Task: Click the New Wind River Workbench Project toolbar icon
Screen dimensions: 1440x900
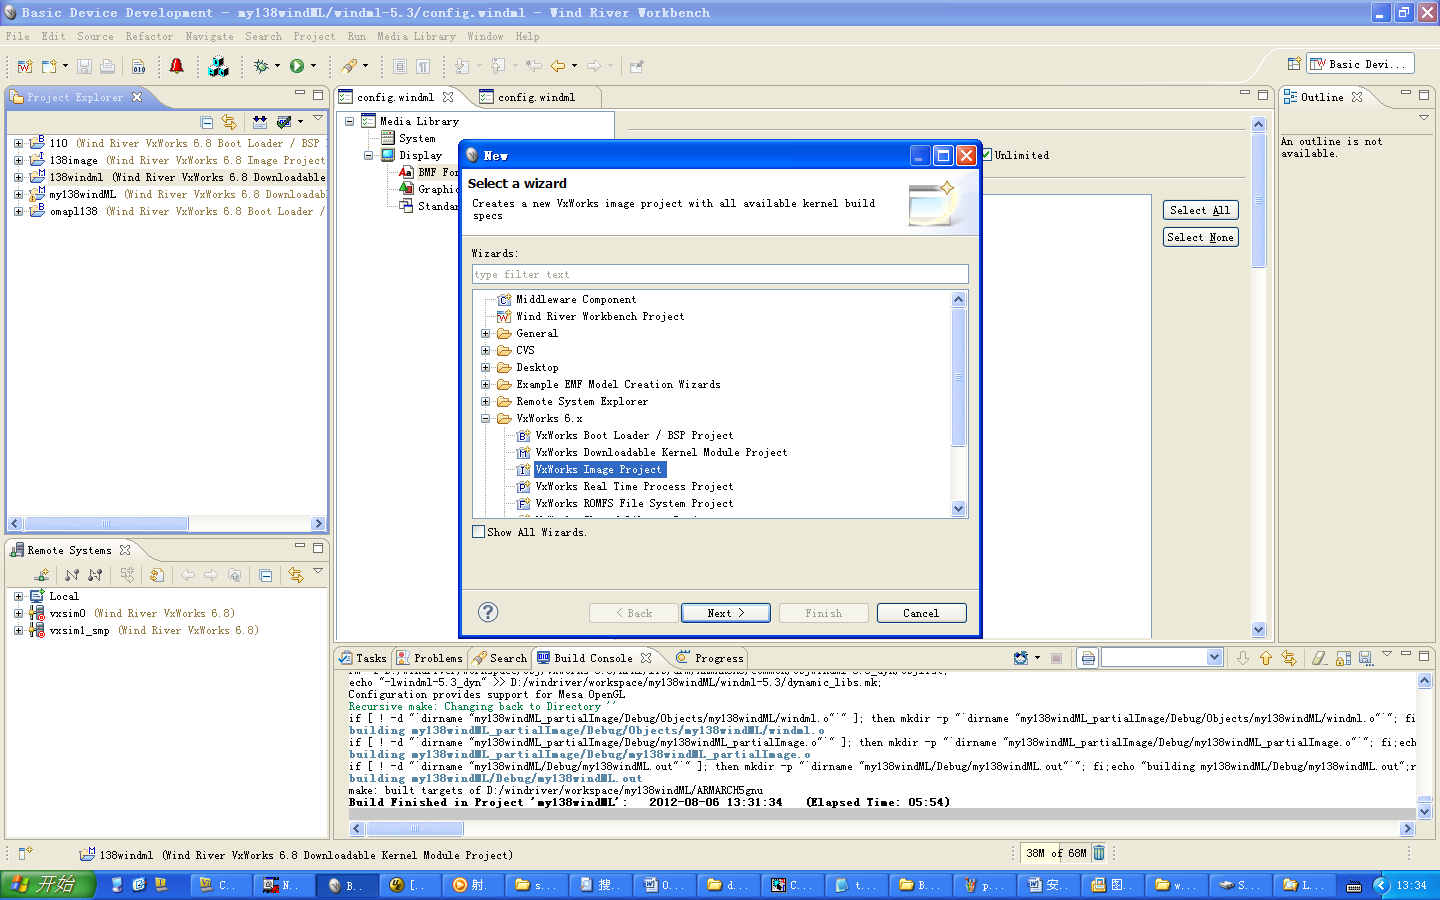Action: click(25, 67)
